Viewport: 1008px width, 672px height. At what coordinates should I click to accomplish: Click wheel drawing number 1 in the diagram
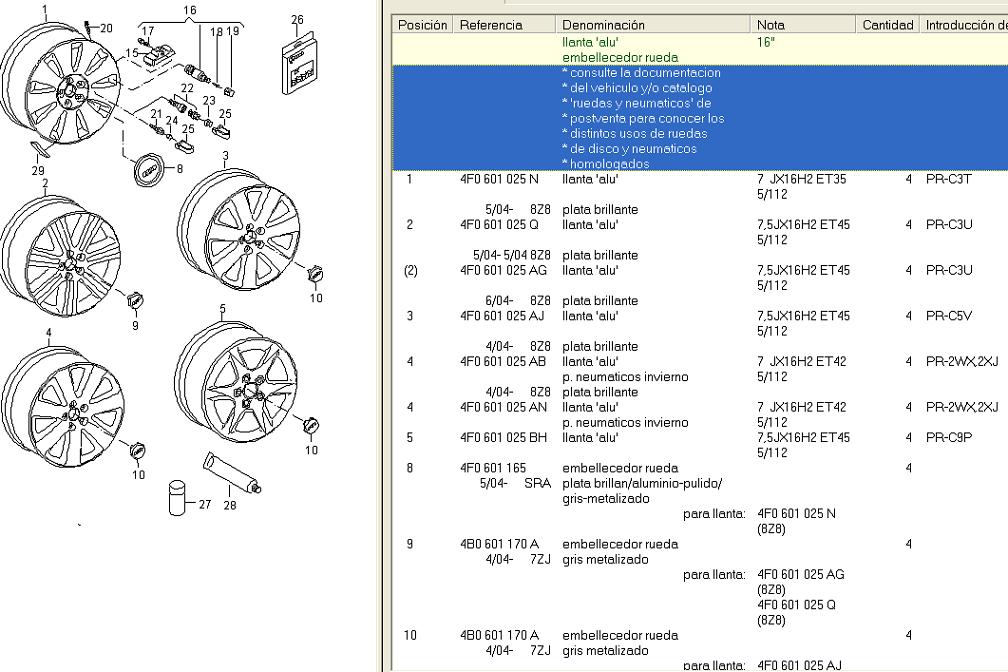coord(61,84)
